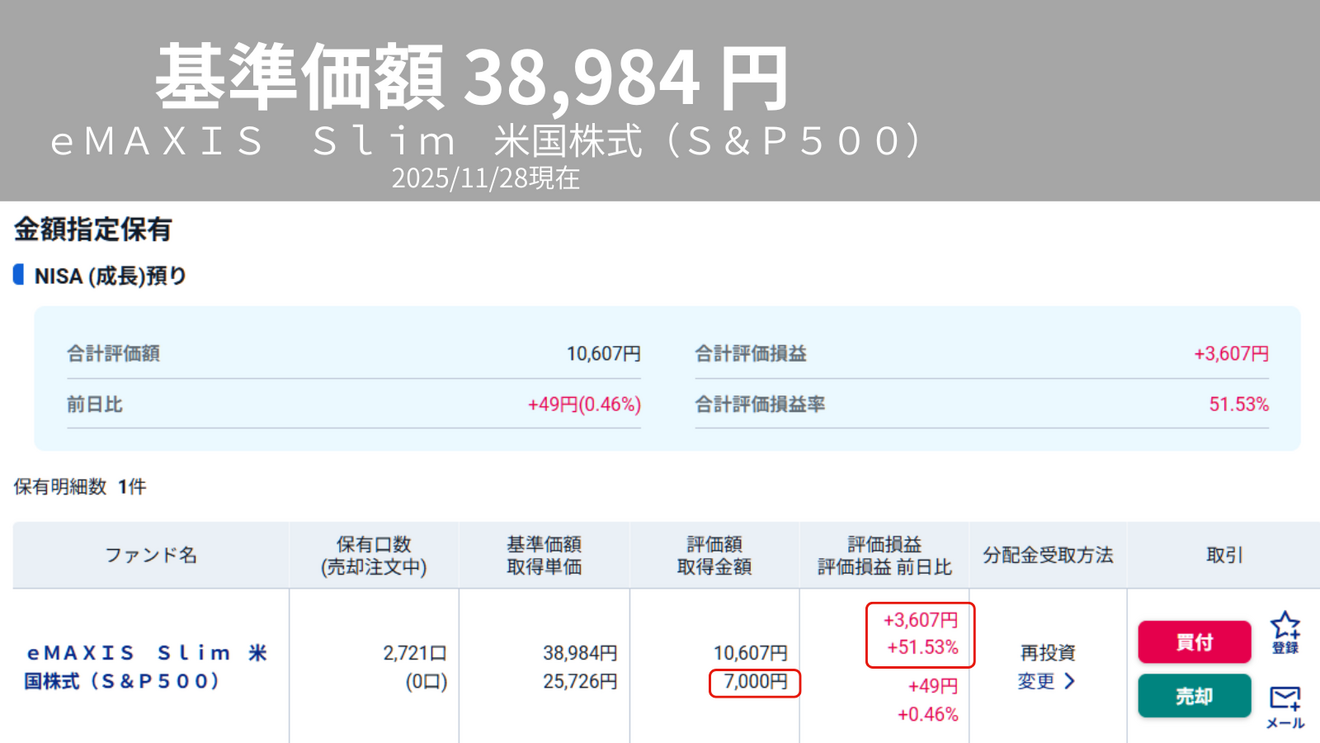Click the 保有口数 column header
Viewport: 1320px width, 743px height.
[x=374, y=555]
